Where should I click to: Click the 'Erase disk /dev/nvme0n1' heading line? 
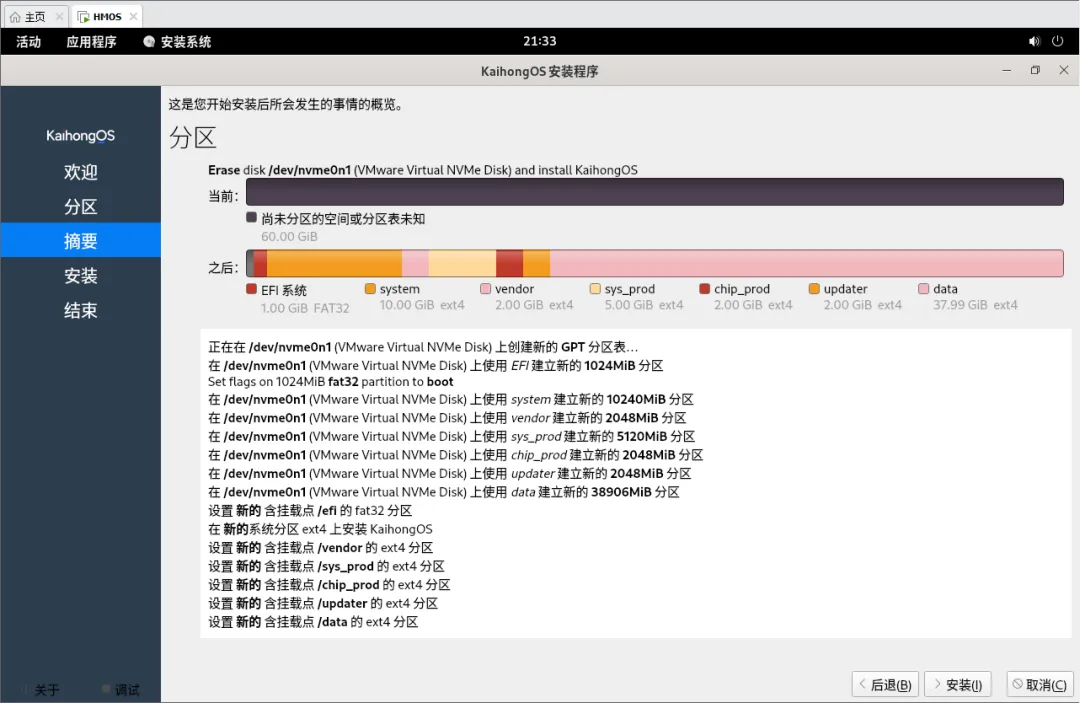pyautogui.click(x=423, y=170)
